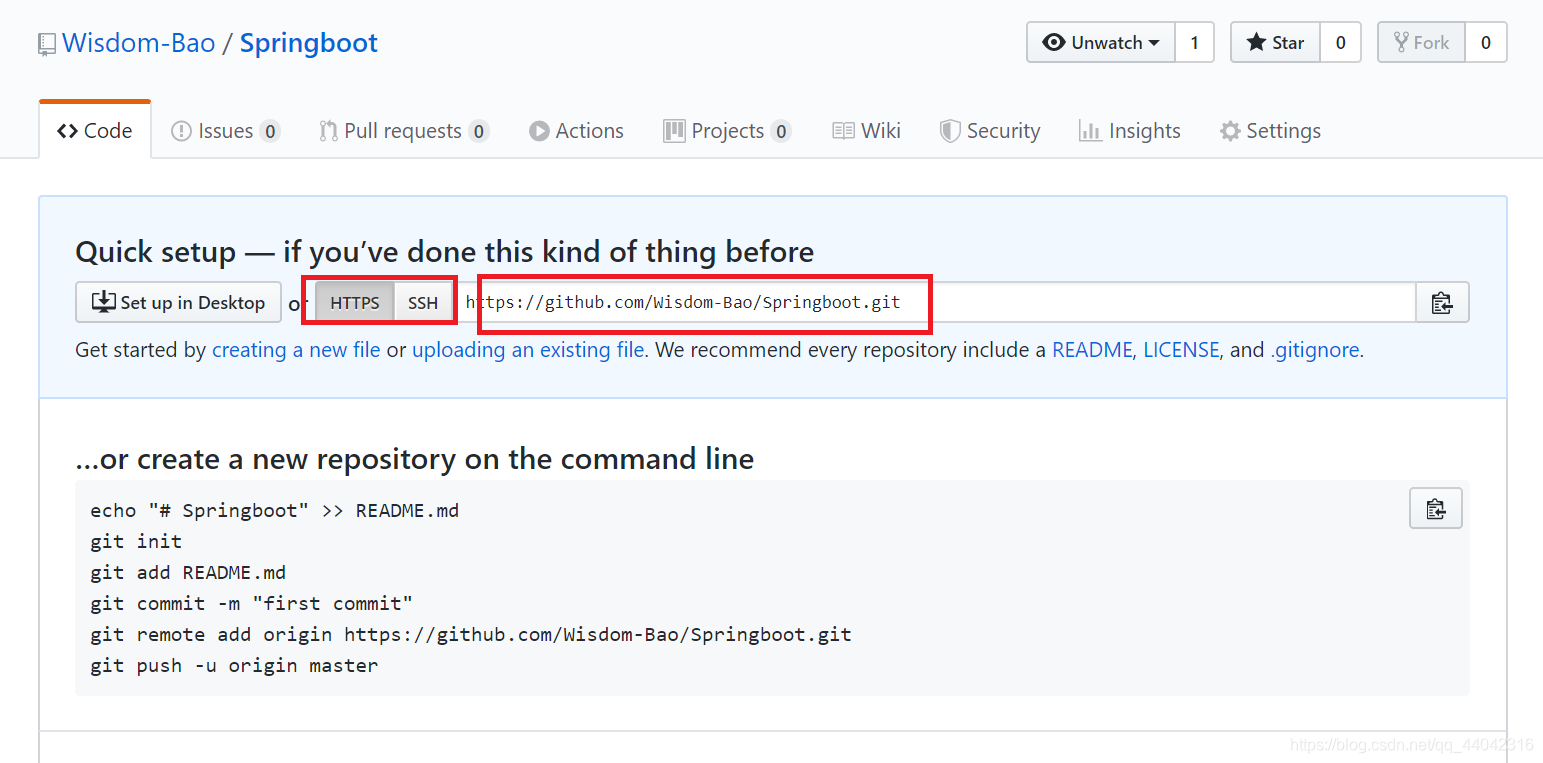Screen dimensions: 1543x763
Task: Open the Unwatch notifications dropdown
Action: [1100, 43]
